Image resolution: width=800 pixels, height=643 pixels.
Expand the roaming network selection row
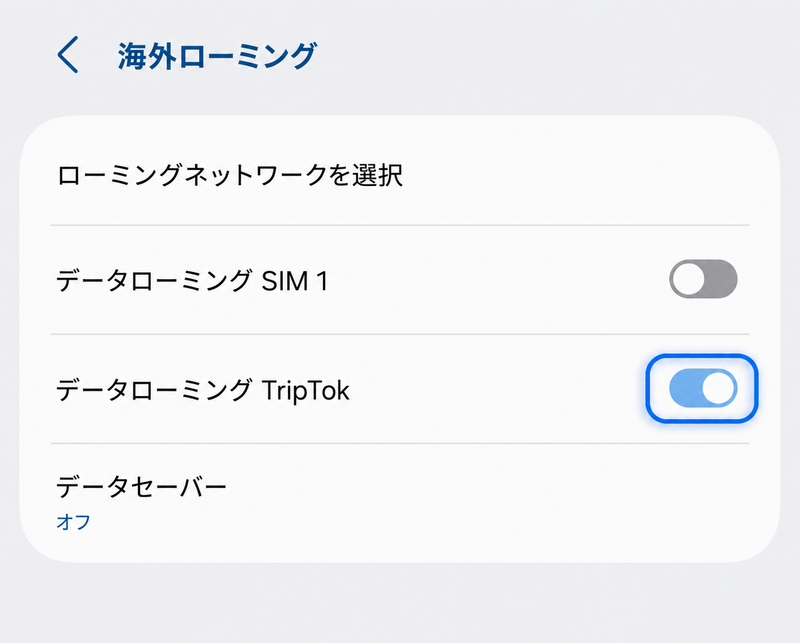coord(400,175)
